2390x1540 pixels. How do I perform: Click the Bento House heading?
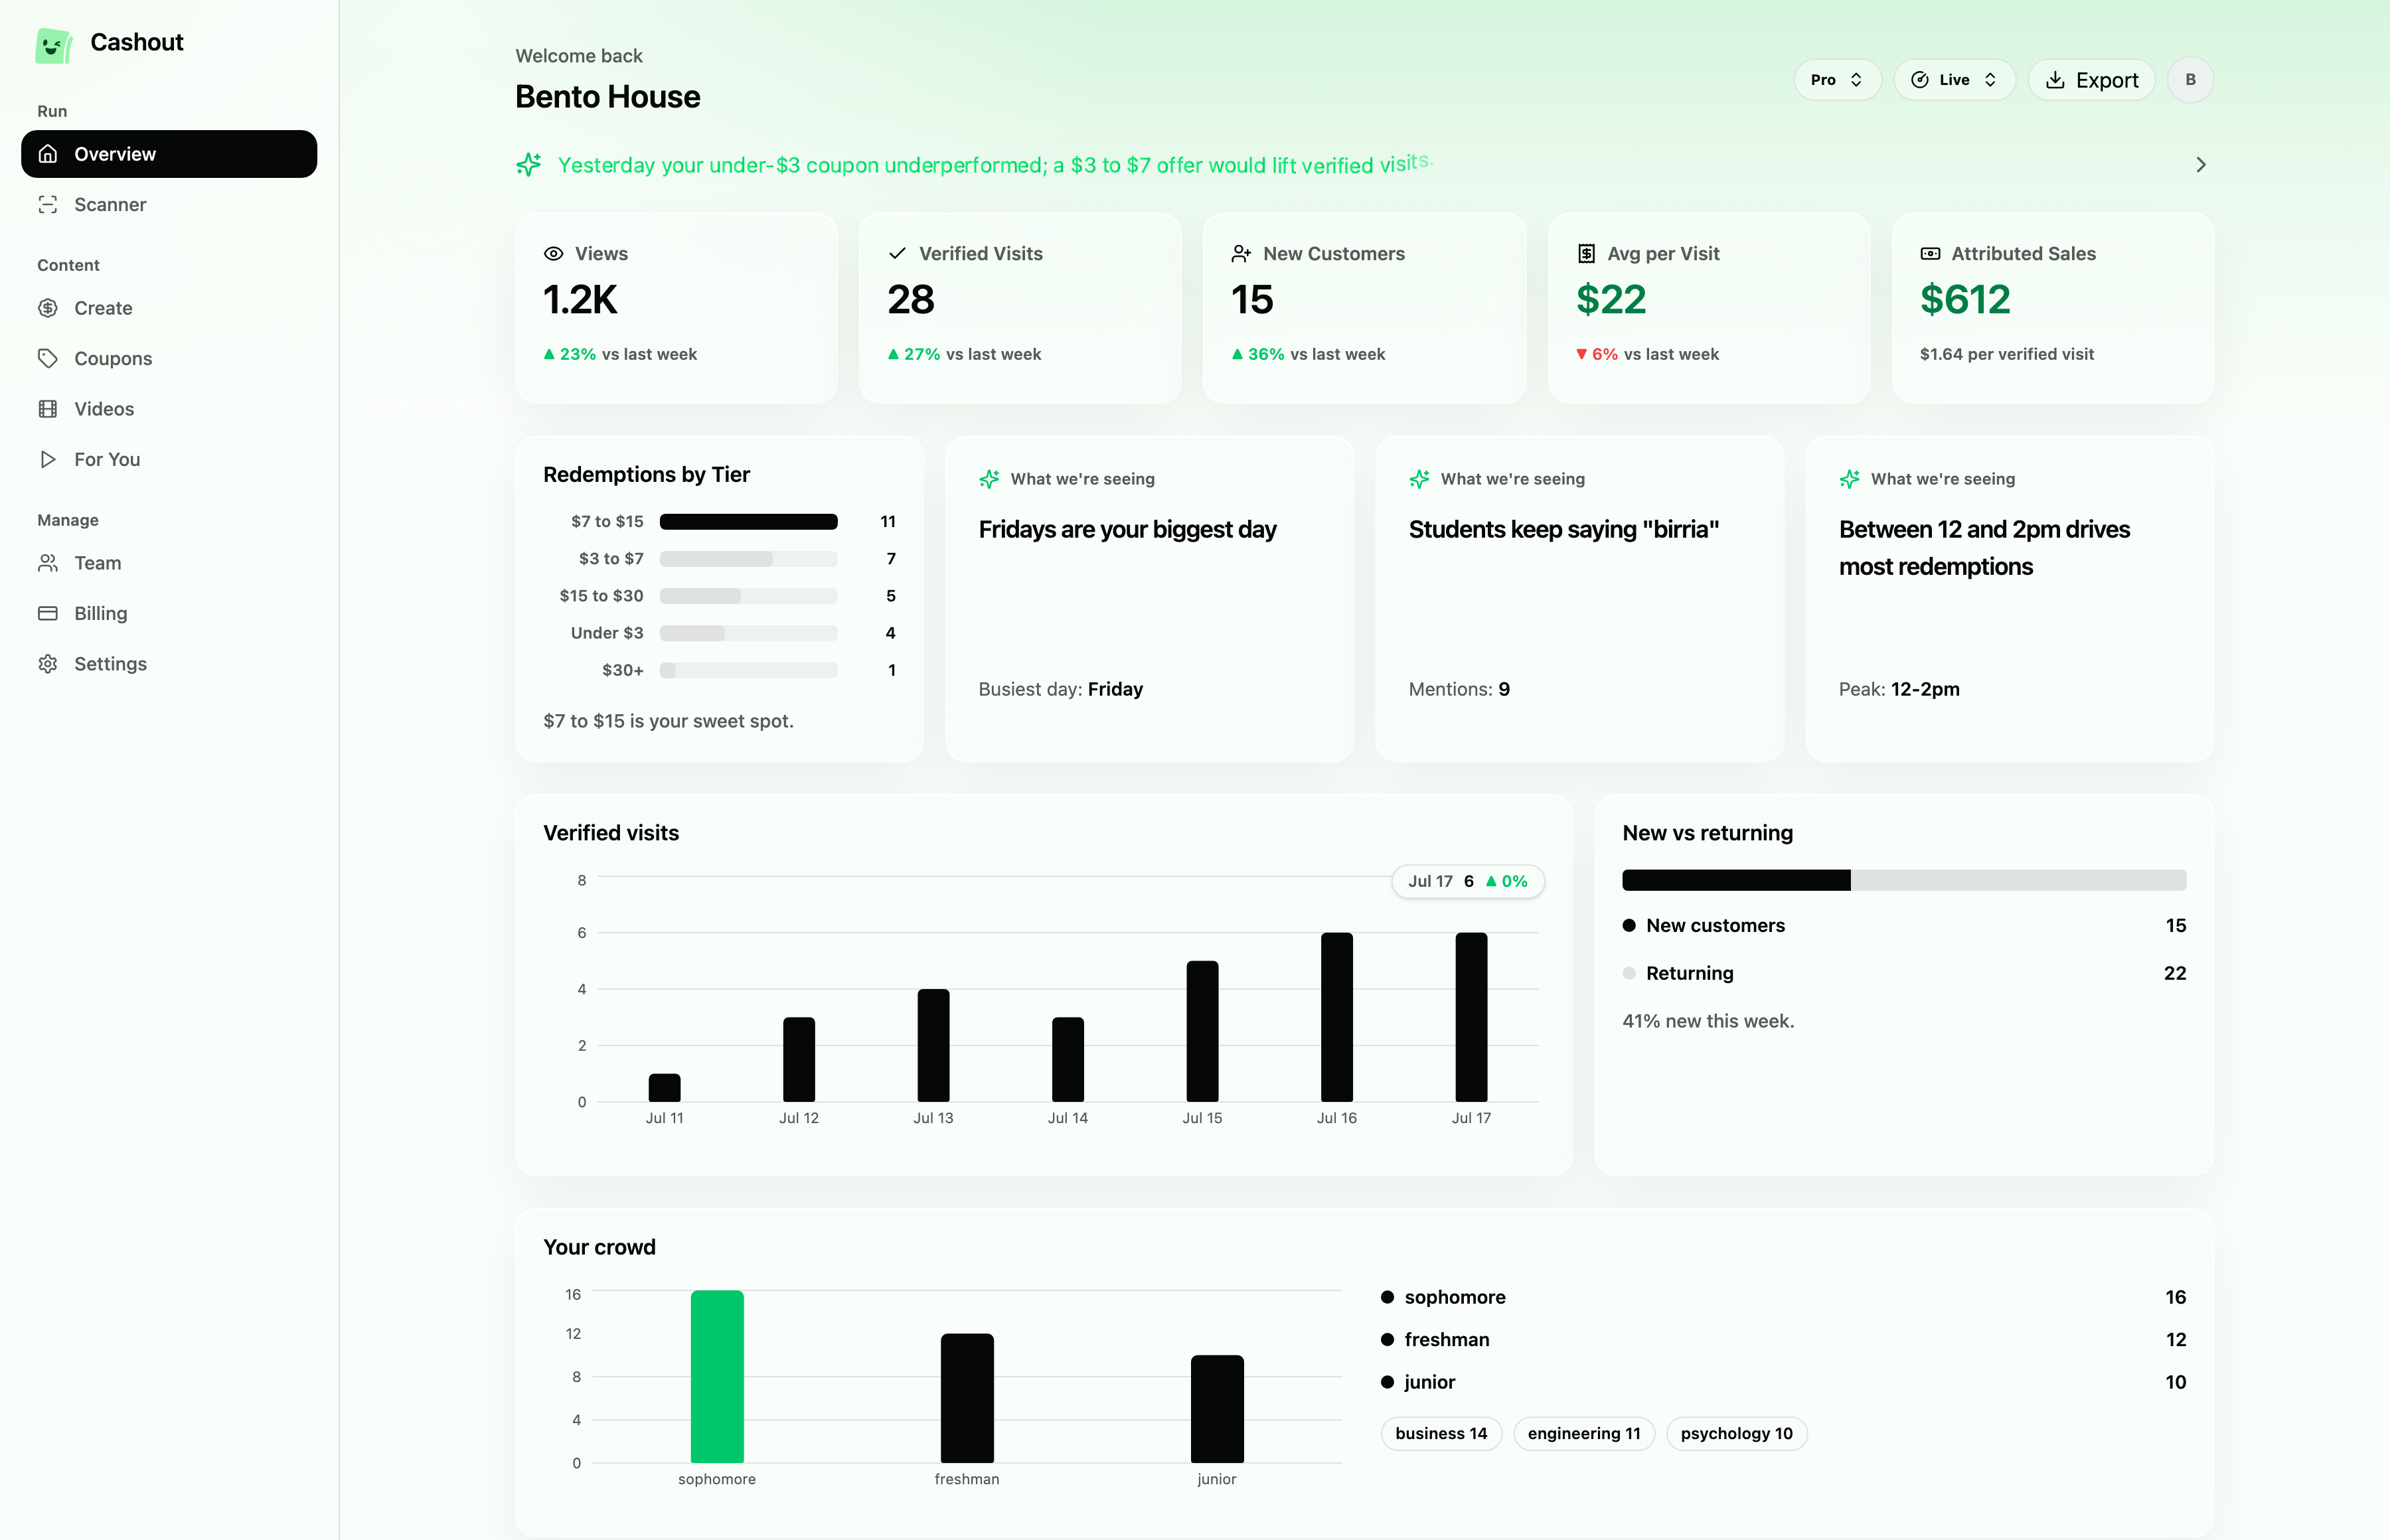(607, 97)
